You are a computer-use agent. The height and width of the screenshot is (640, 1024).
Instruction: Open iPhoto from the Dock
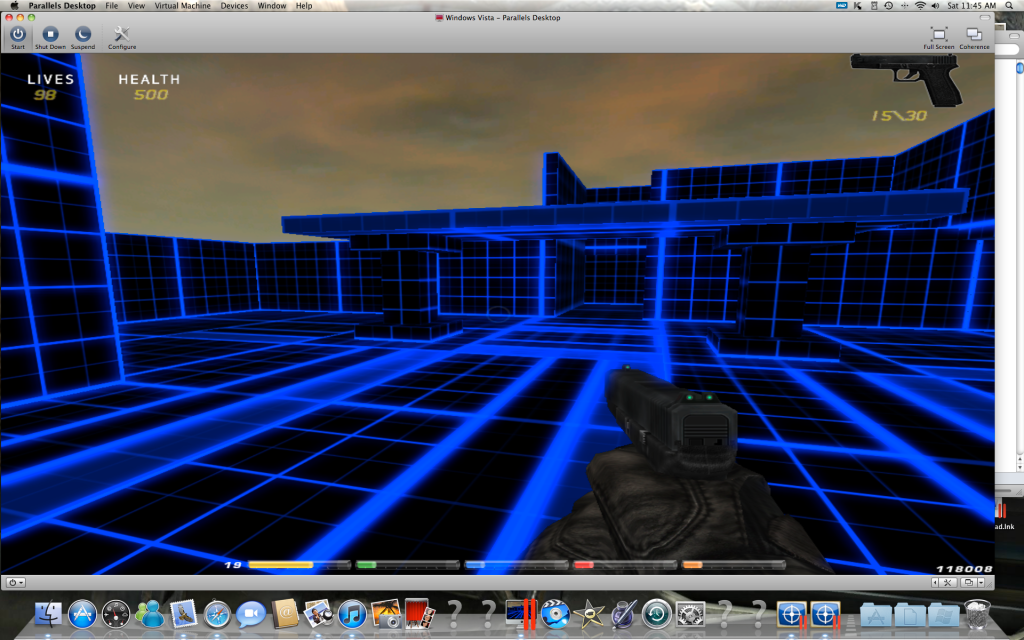[386, 614]
